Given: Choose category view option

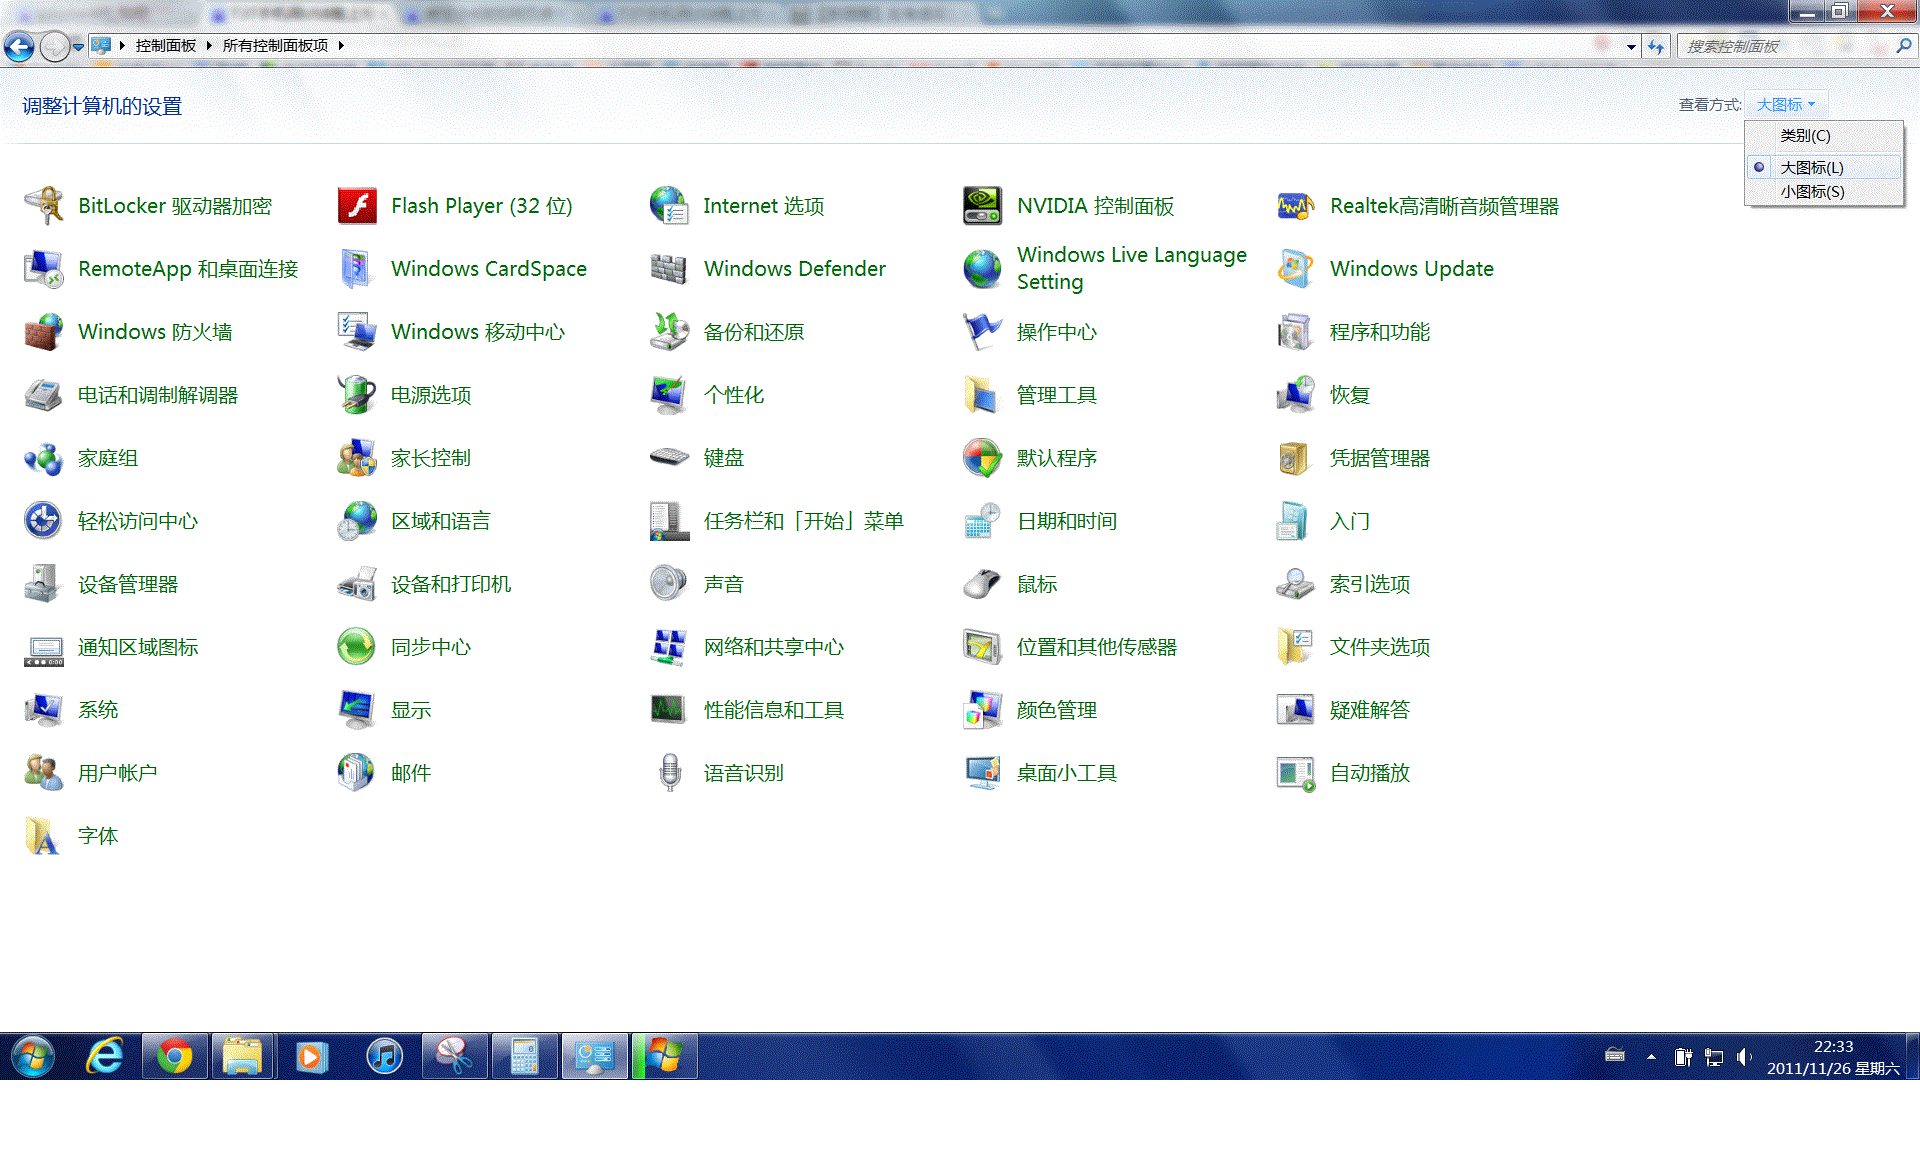Looking at the screenshot, I should pyautogui.click(x=1805, y=135).
